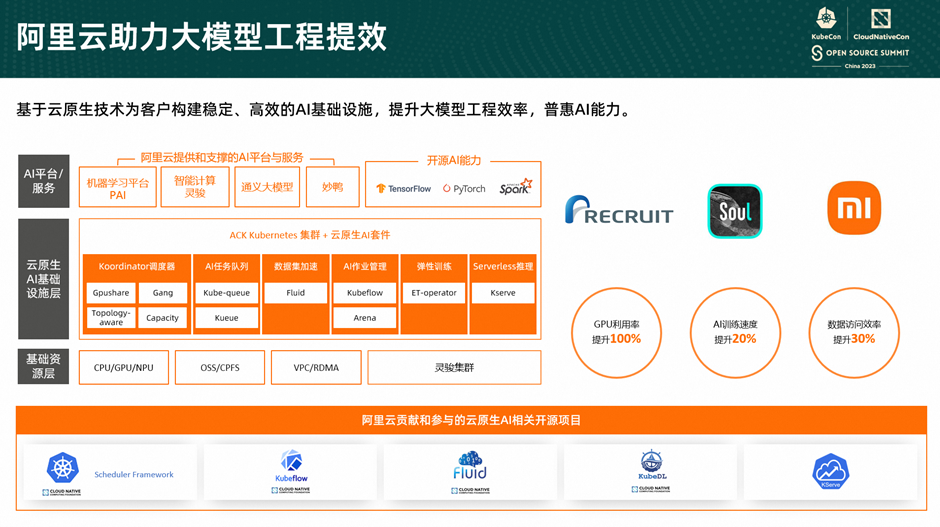Click the TensorFlow logo
The height and width of the screenshot is (527, 940).
tap(403, 188)
